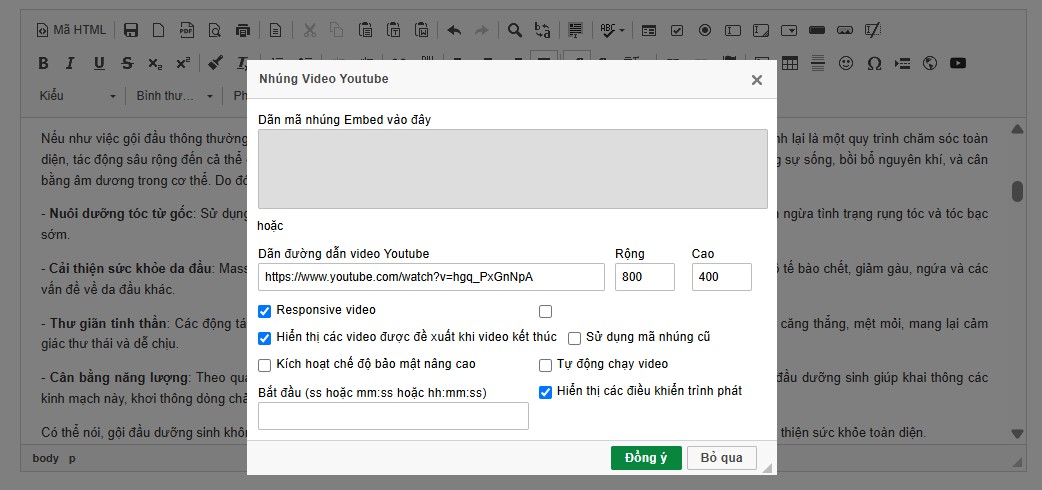Check Kích hoạt chế độ bảo mật nâng cao
Screen dimensions: 1042x490
[x=264, y=365]
